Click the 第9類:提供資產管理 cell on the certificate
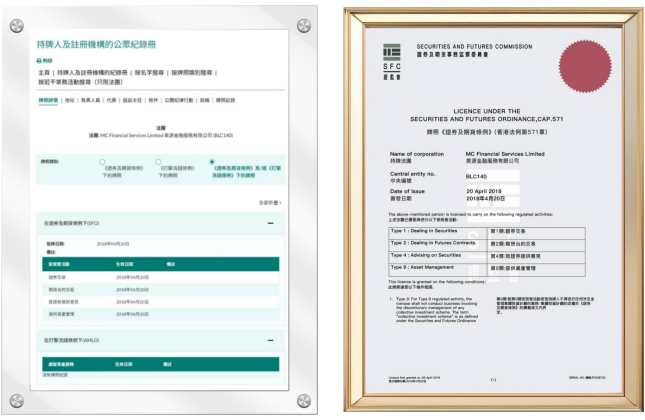 click(x=536, y=269)
